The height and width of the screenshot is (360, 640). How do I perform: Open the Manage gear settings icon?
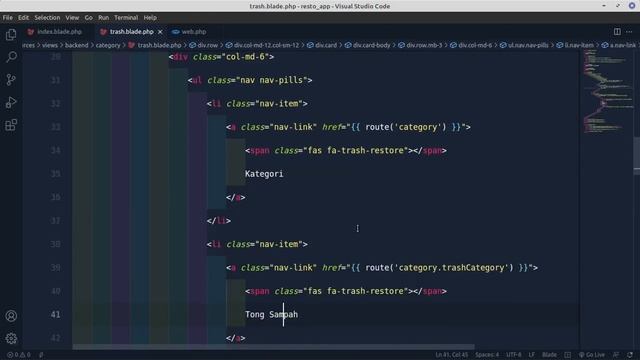click(x=11, y=338)
